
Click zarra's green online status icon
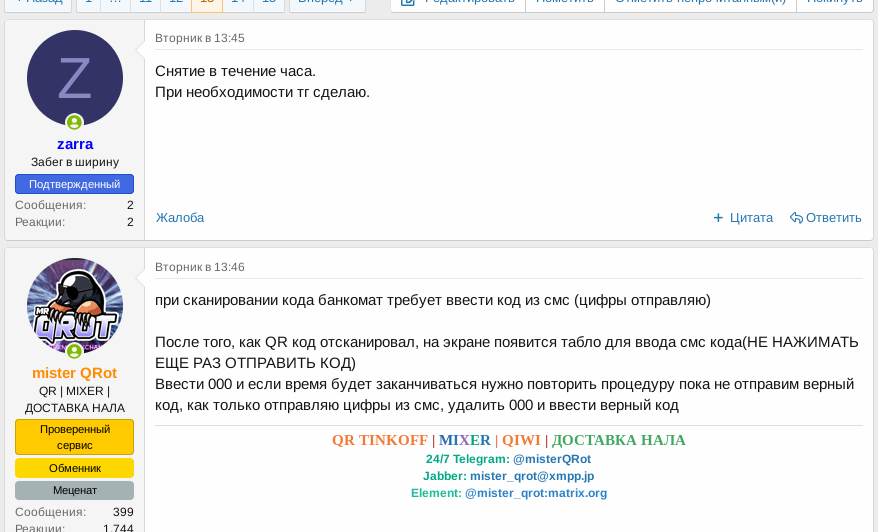(75, 123)
